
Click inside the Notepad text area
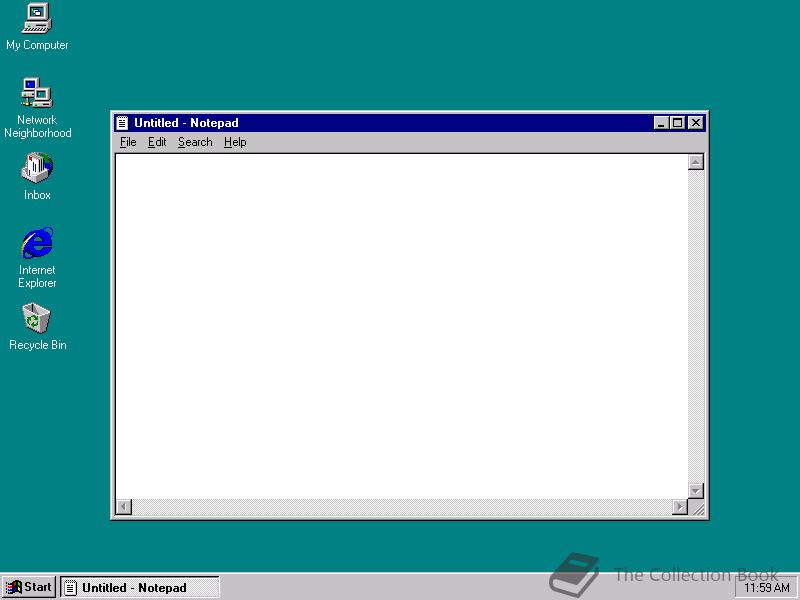tap(402, 326)
